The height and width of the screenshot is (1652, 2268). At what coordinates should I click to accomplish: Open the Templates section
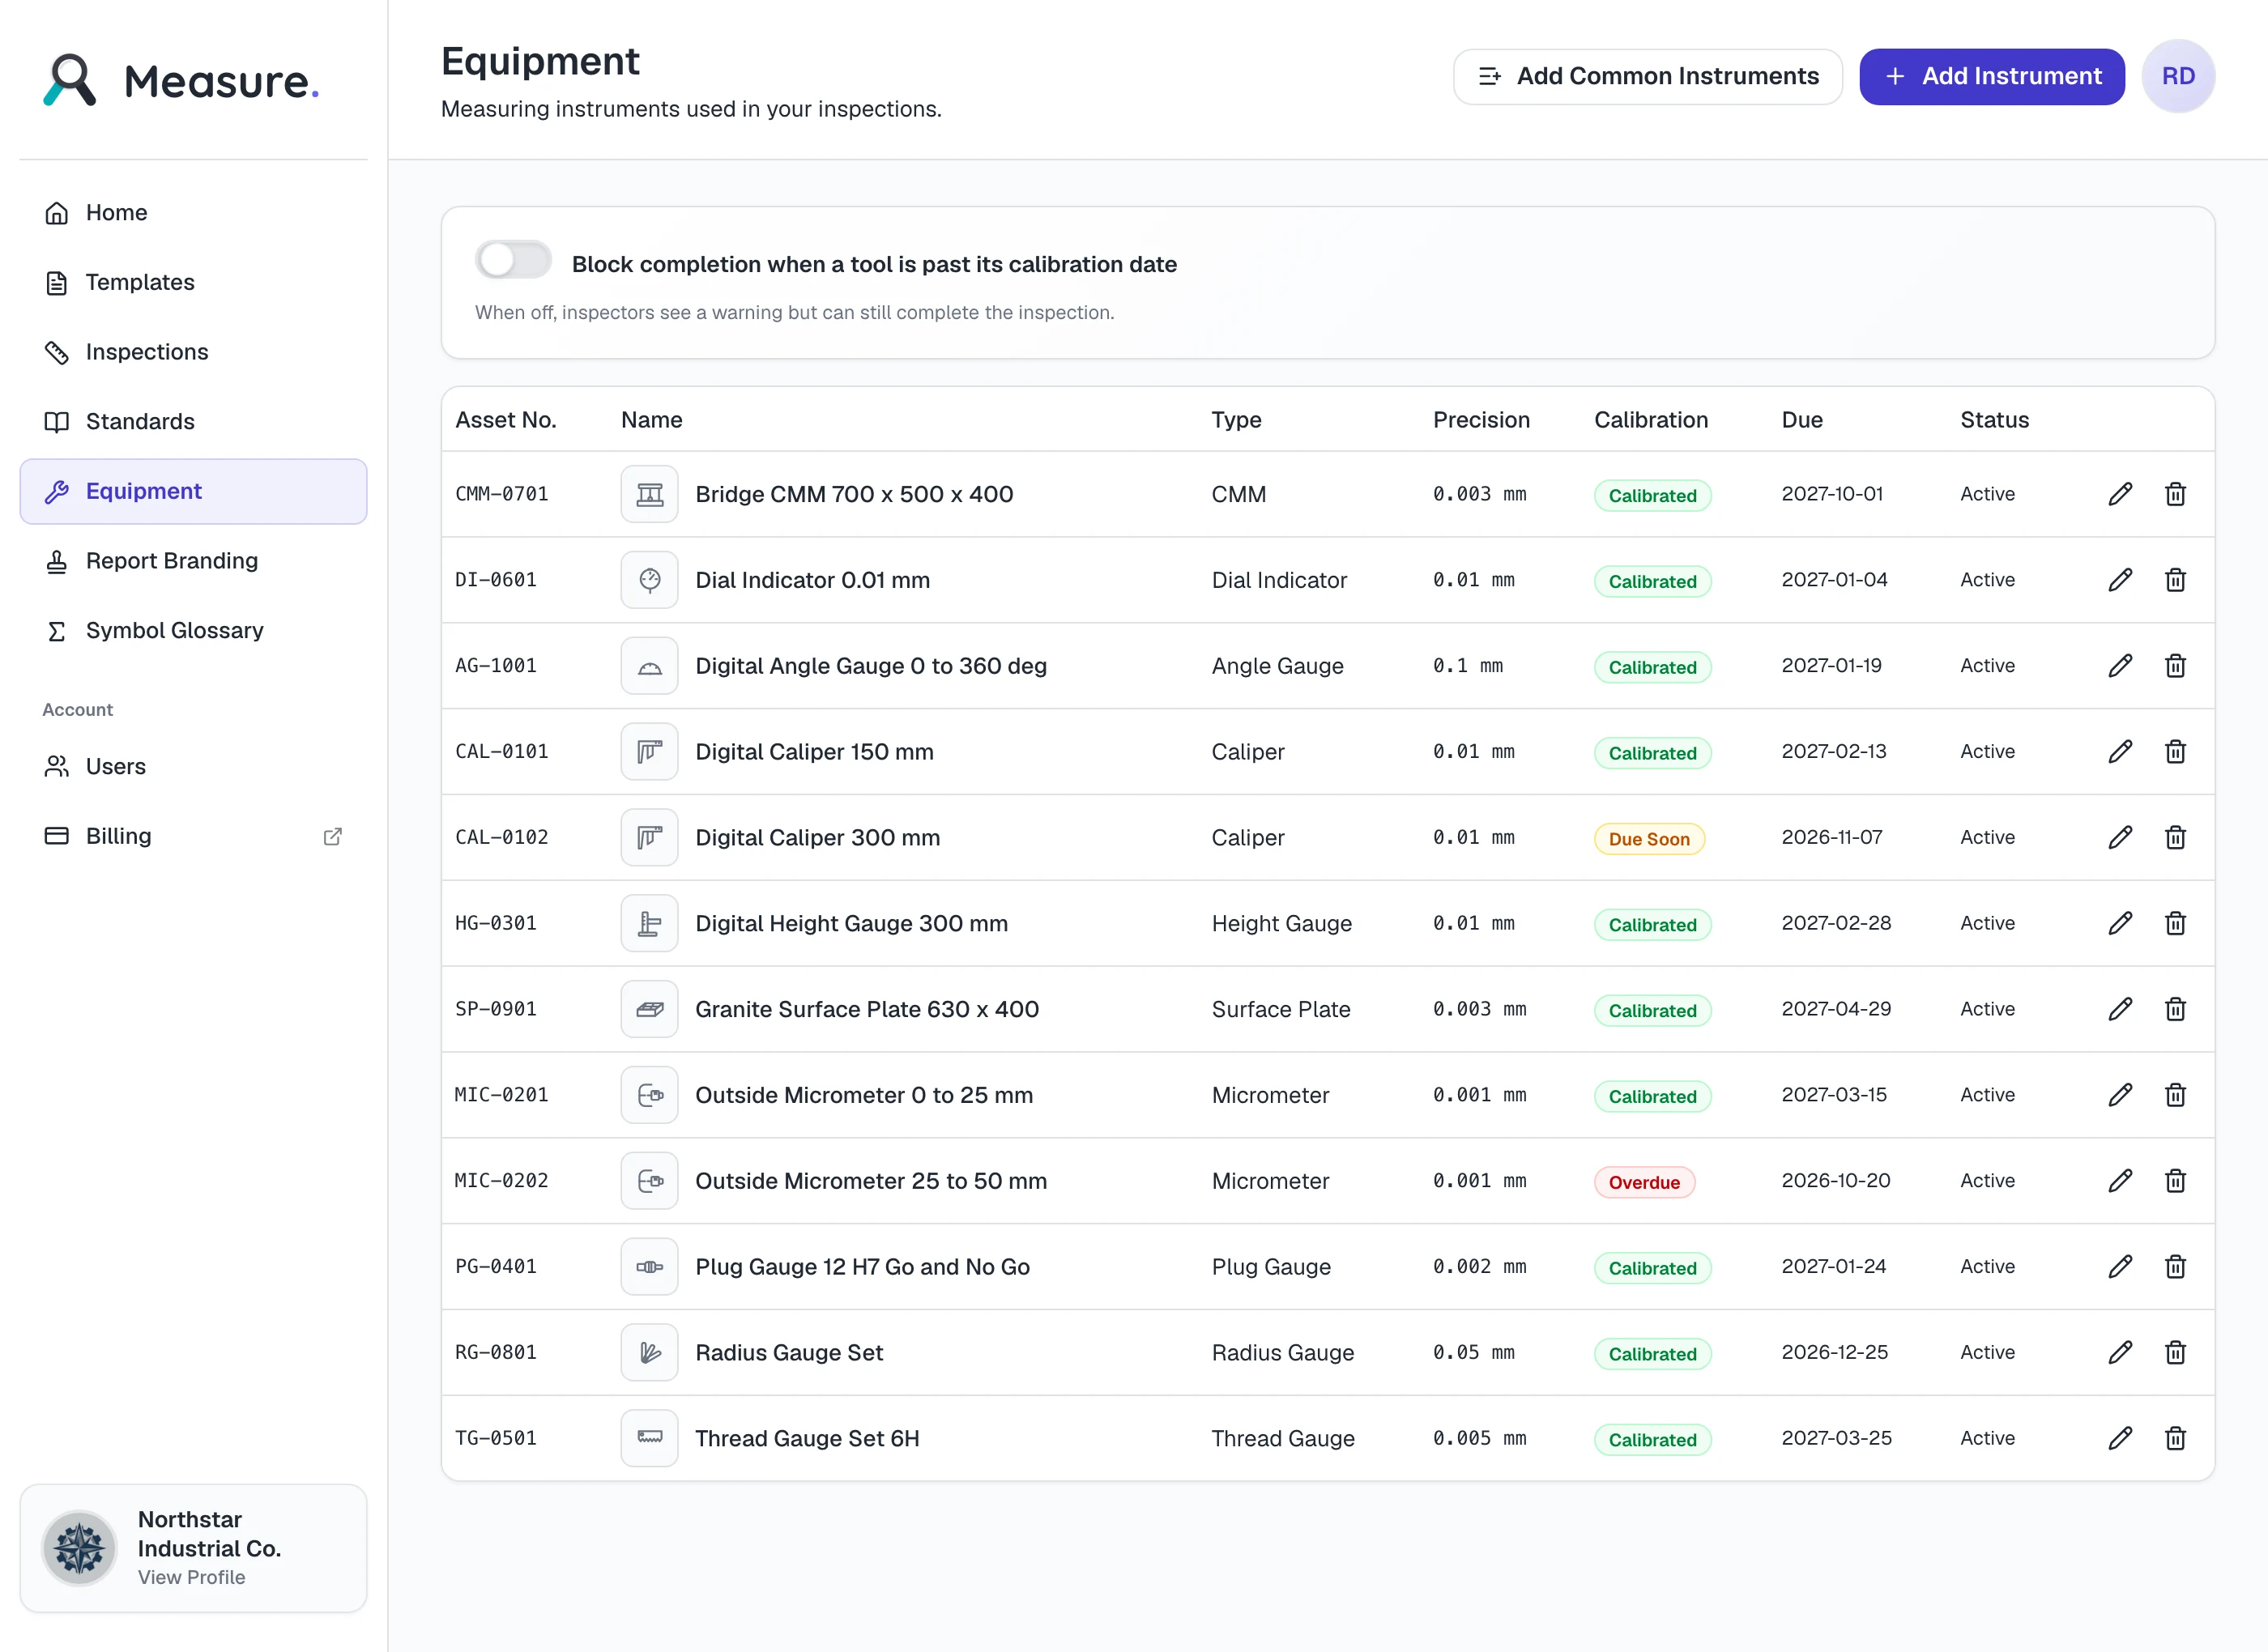[x=193, y=283]
